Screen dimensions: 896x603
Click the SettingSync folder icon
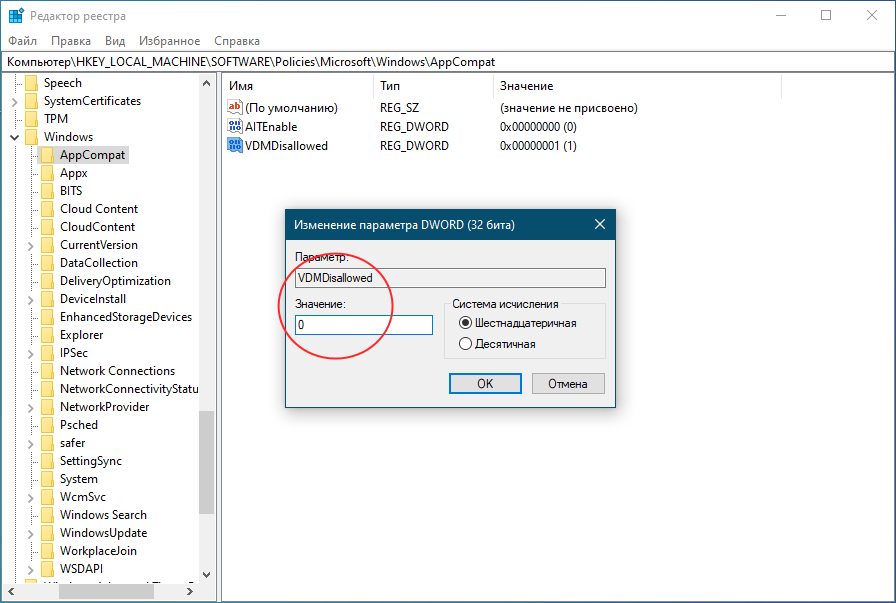click(48, 461)
